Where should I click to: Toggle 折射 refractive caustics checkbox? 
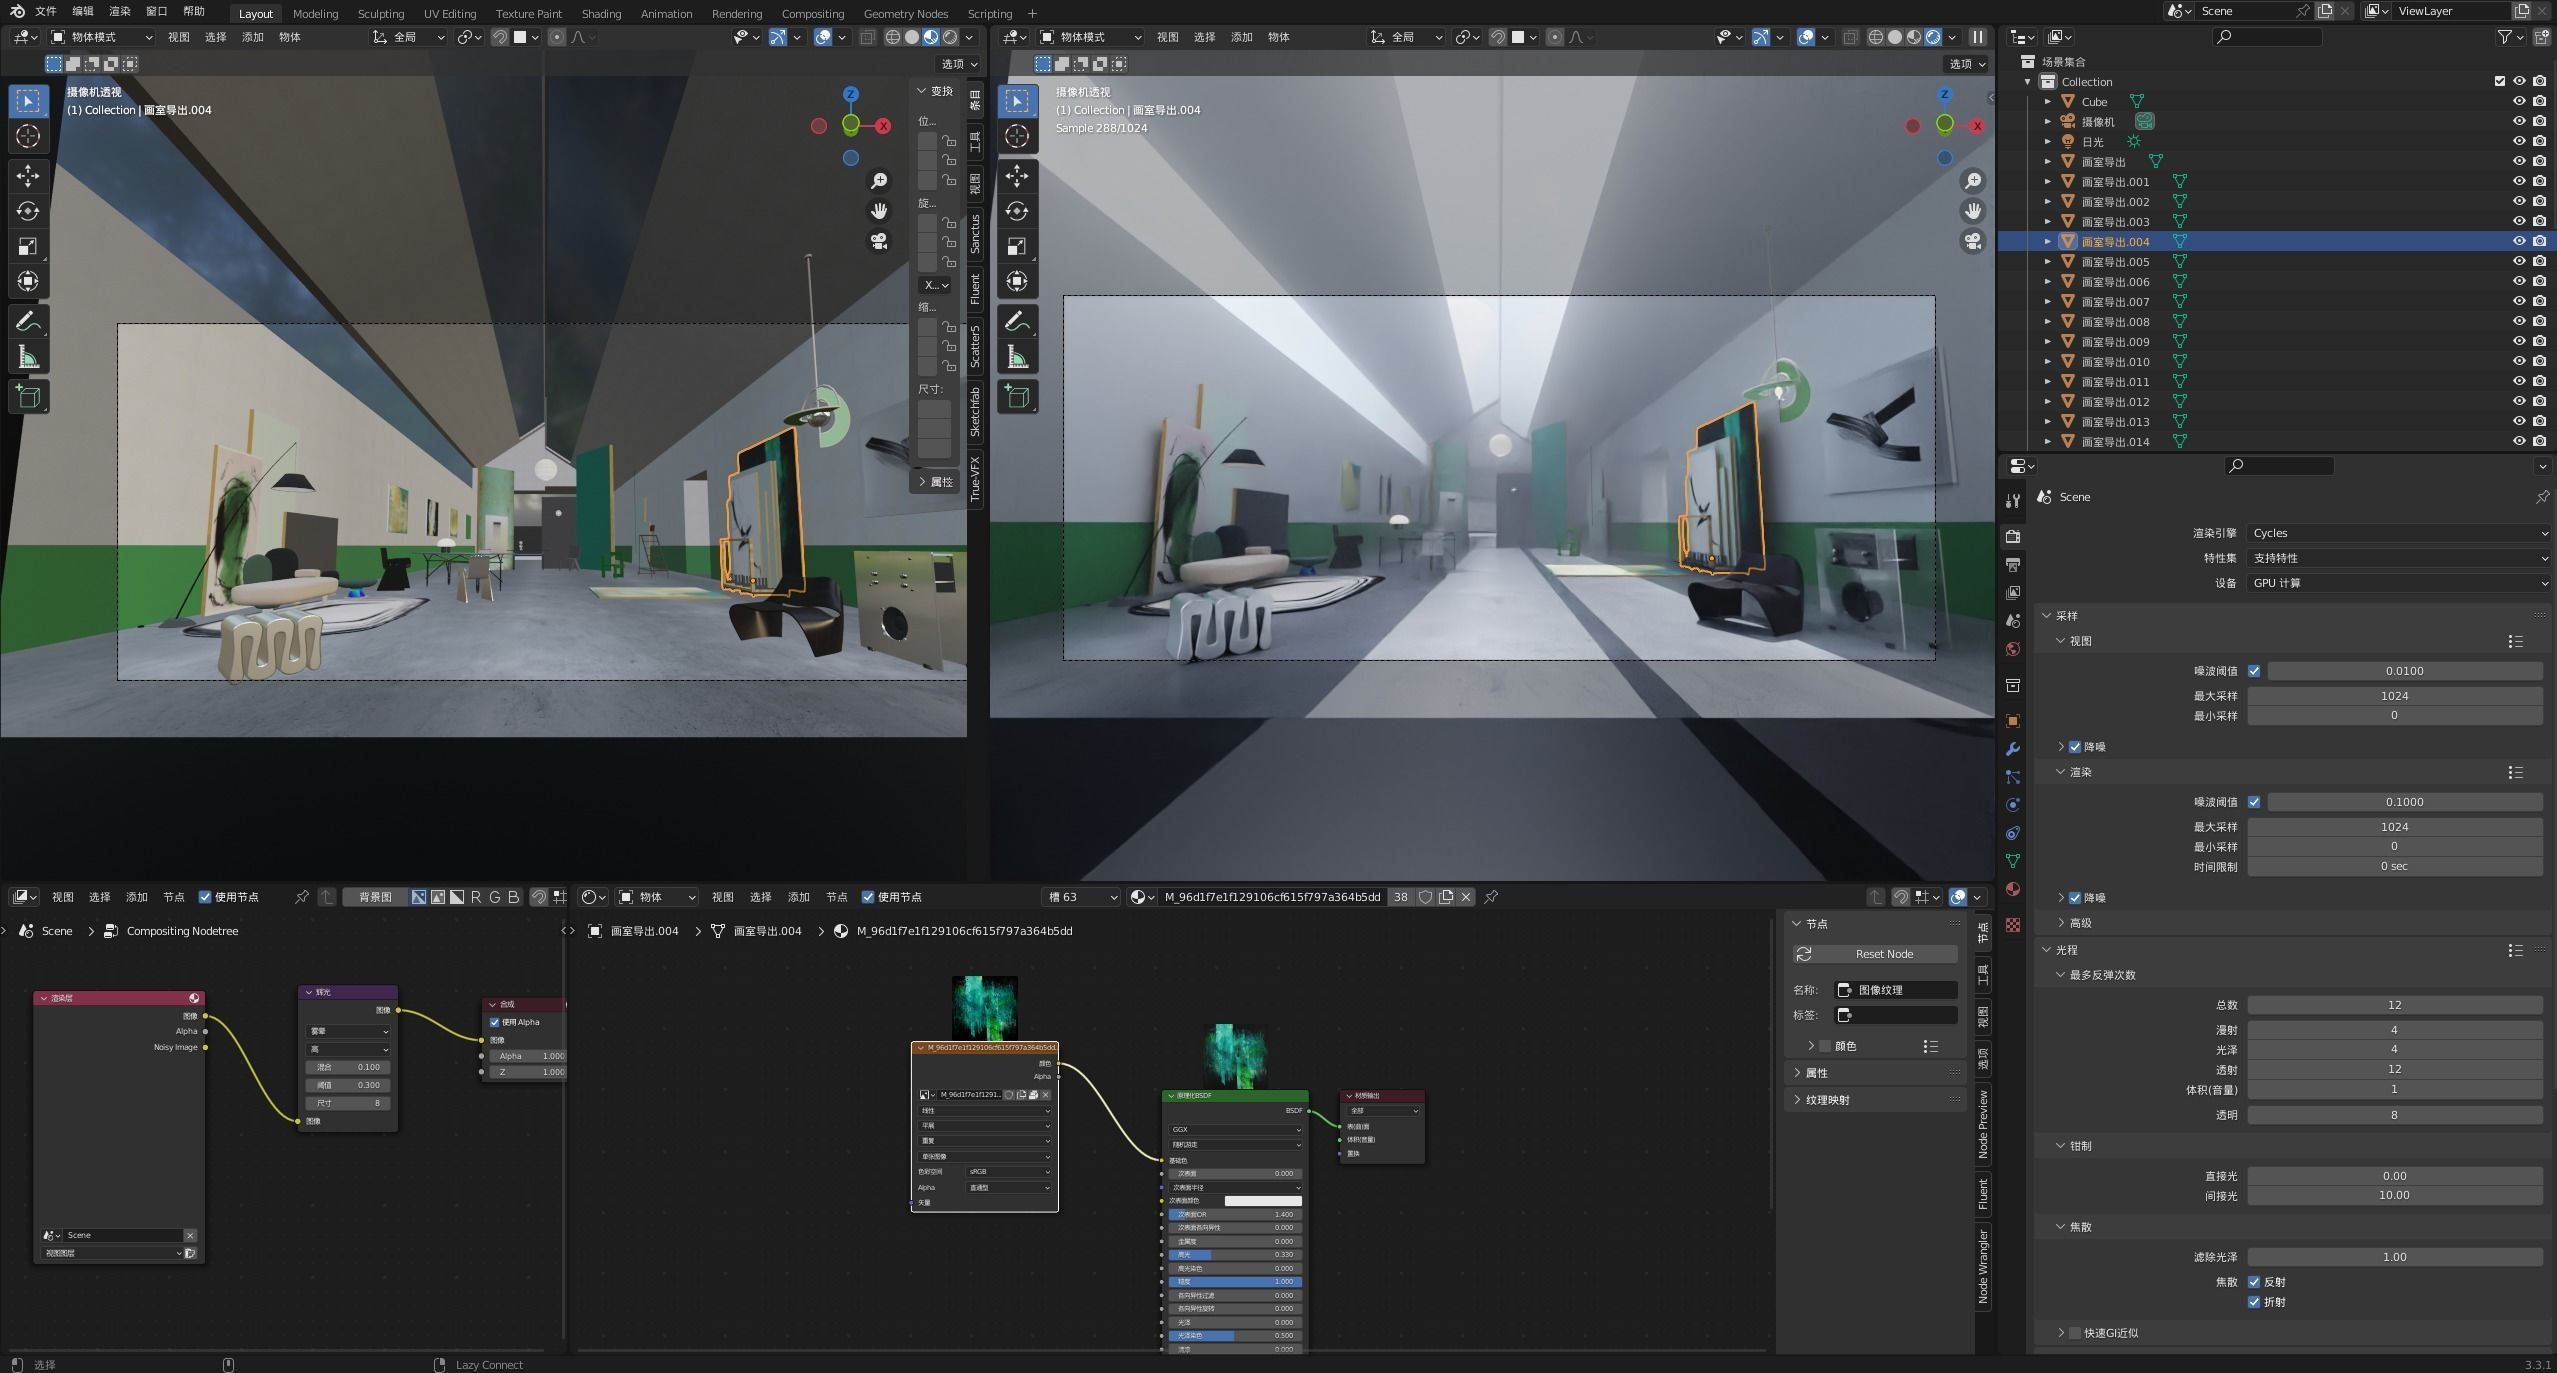[x=2254, y=1302]
